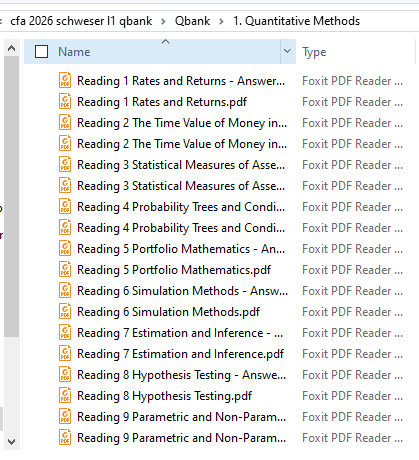Click the PDF icon of Reading 8 Hypothesis Testing.pdf
Image resolution: width=419 pixels, height=460 pixels.
(65, 396)
